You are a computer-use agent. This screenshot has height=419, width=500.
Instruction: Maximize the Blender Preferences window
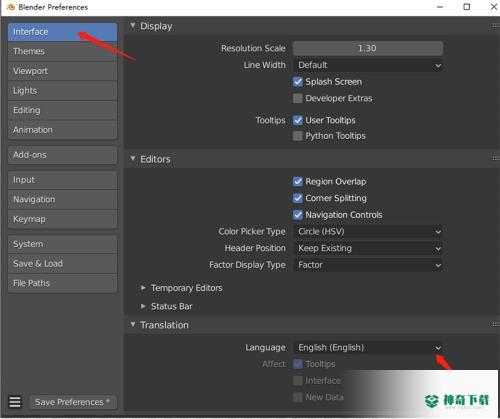[x=467, y=7]
